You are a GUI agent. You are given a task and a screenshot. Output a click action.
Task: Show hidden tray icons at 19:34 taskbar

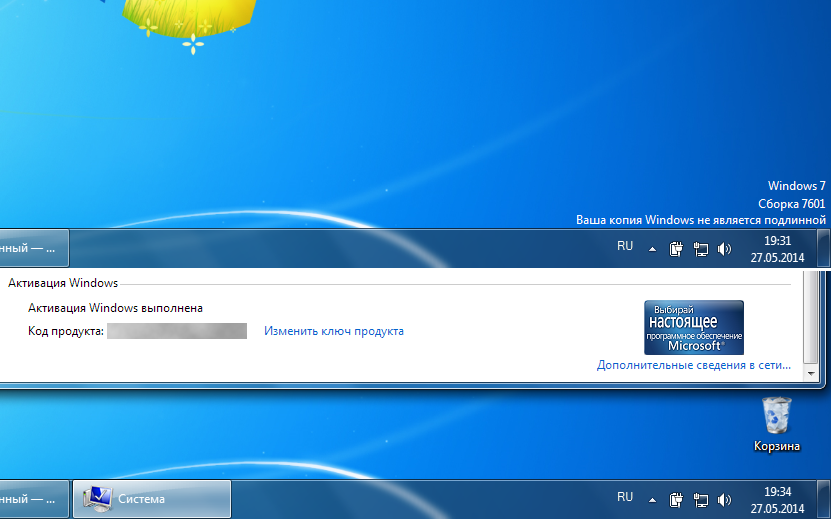point(652,500)
